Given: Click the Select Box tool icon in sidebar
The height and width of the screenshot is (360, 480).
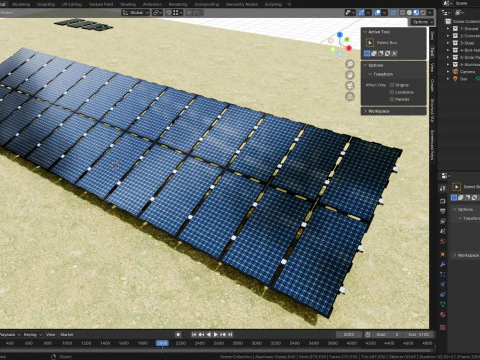Looking at the screenshot, I should click(370, 43).
